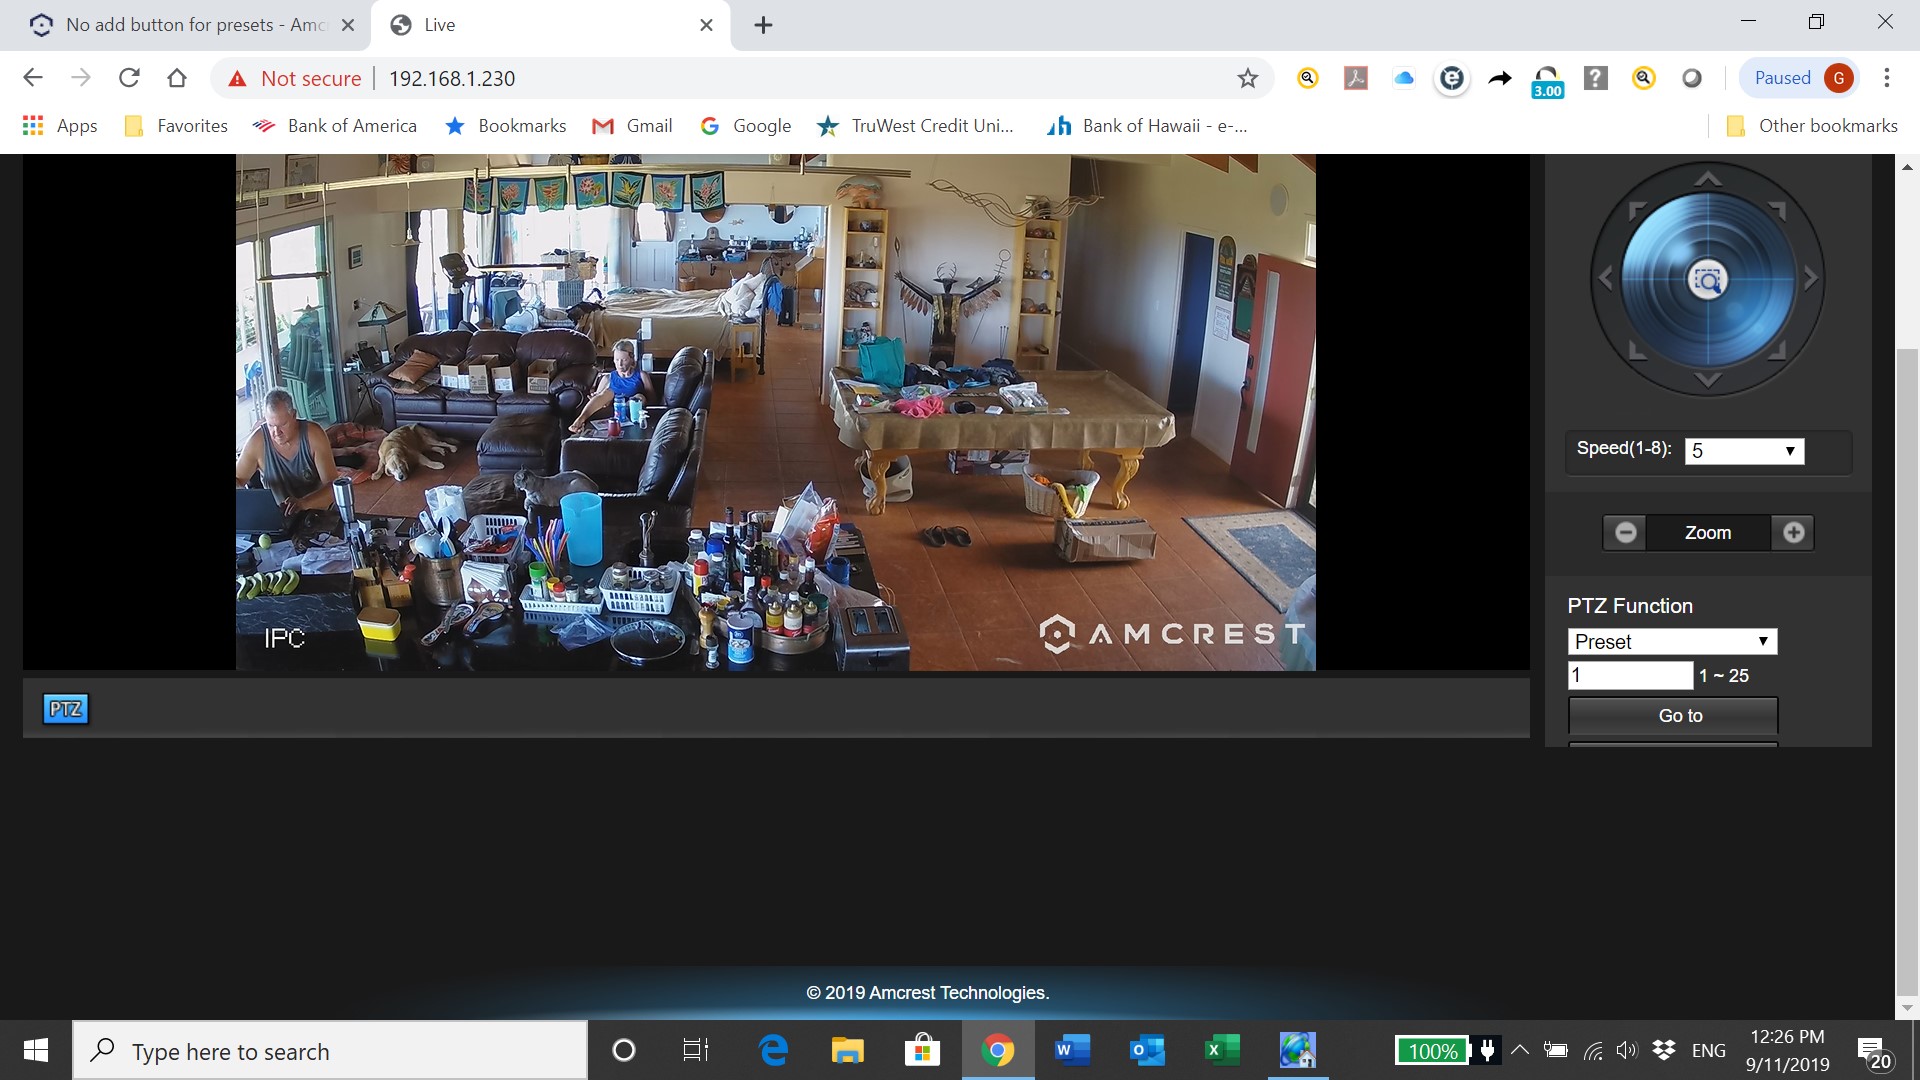
Task: Click the PTZ blue toggle button
Action: [x=65, y=708]
